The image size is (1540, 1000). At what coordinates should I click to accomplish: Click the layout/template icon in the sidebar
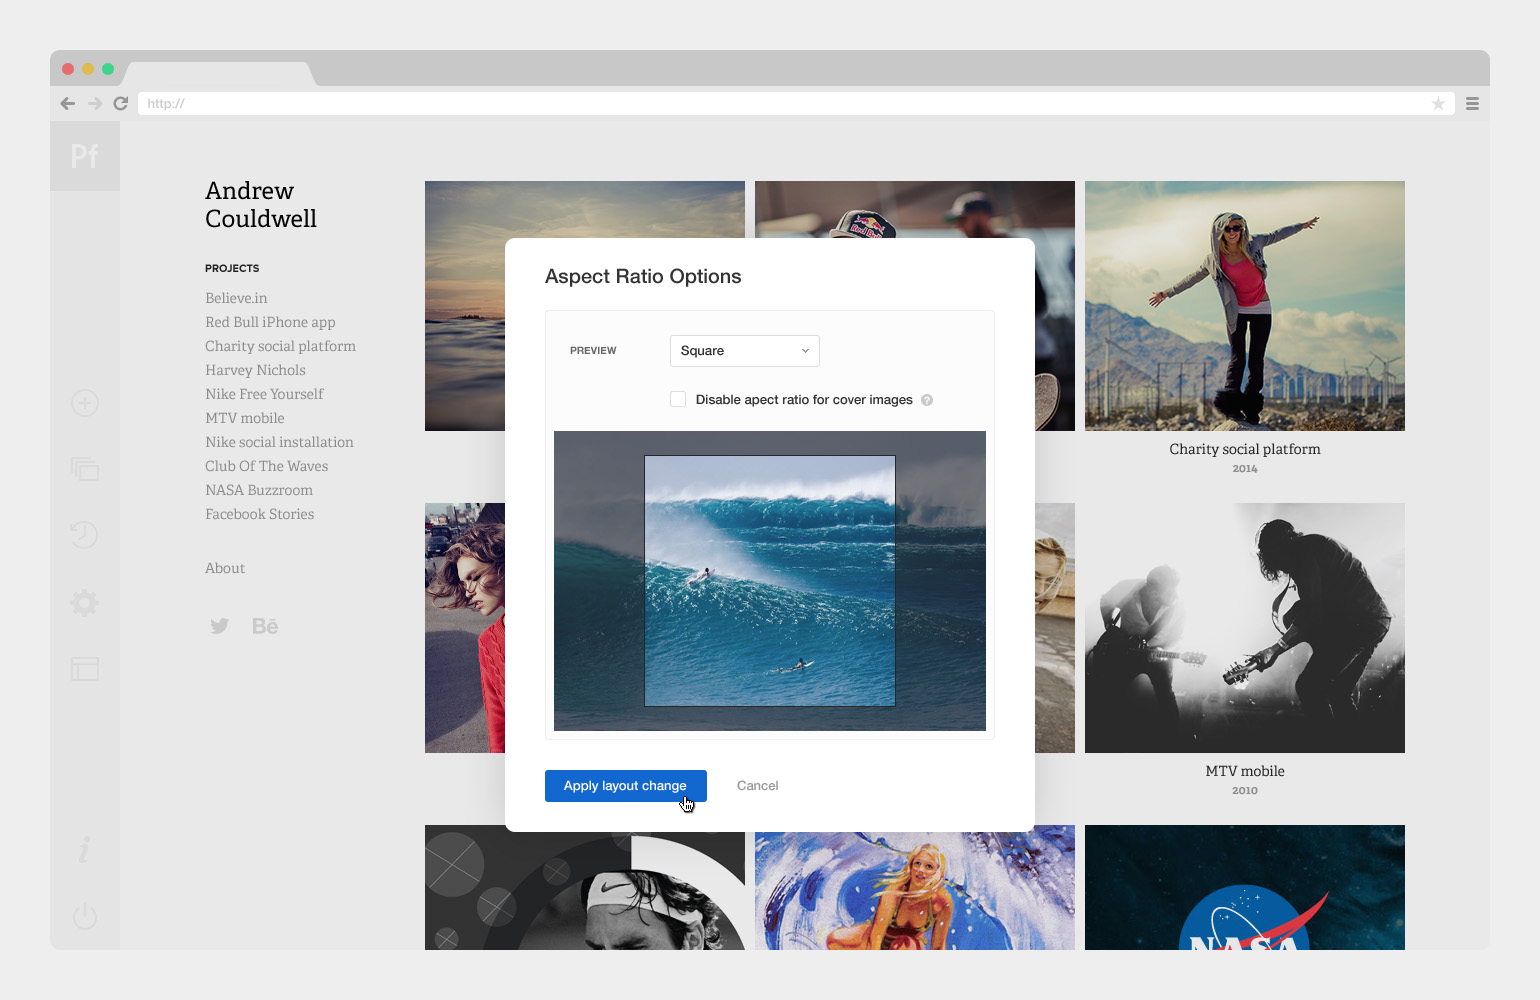pyautogui.click(x=84, y=668)
